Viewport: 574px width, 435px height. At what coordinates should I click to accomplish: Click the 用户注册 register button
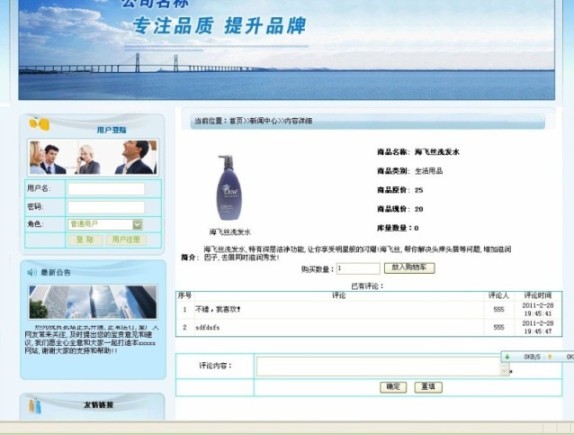[x=126, y=240]
